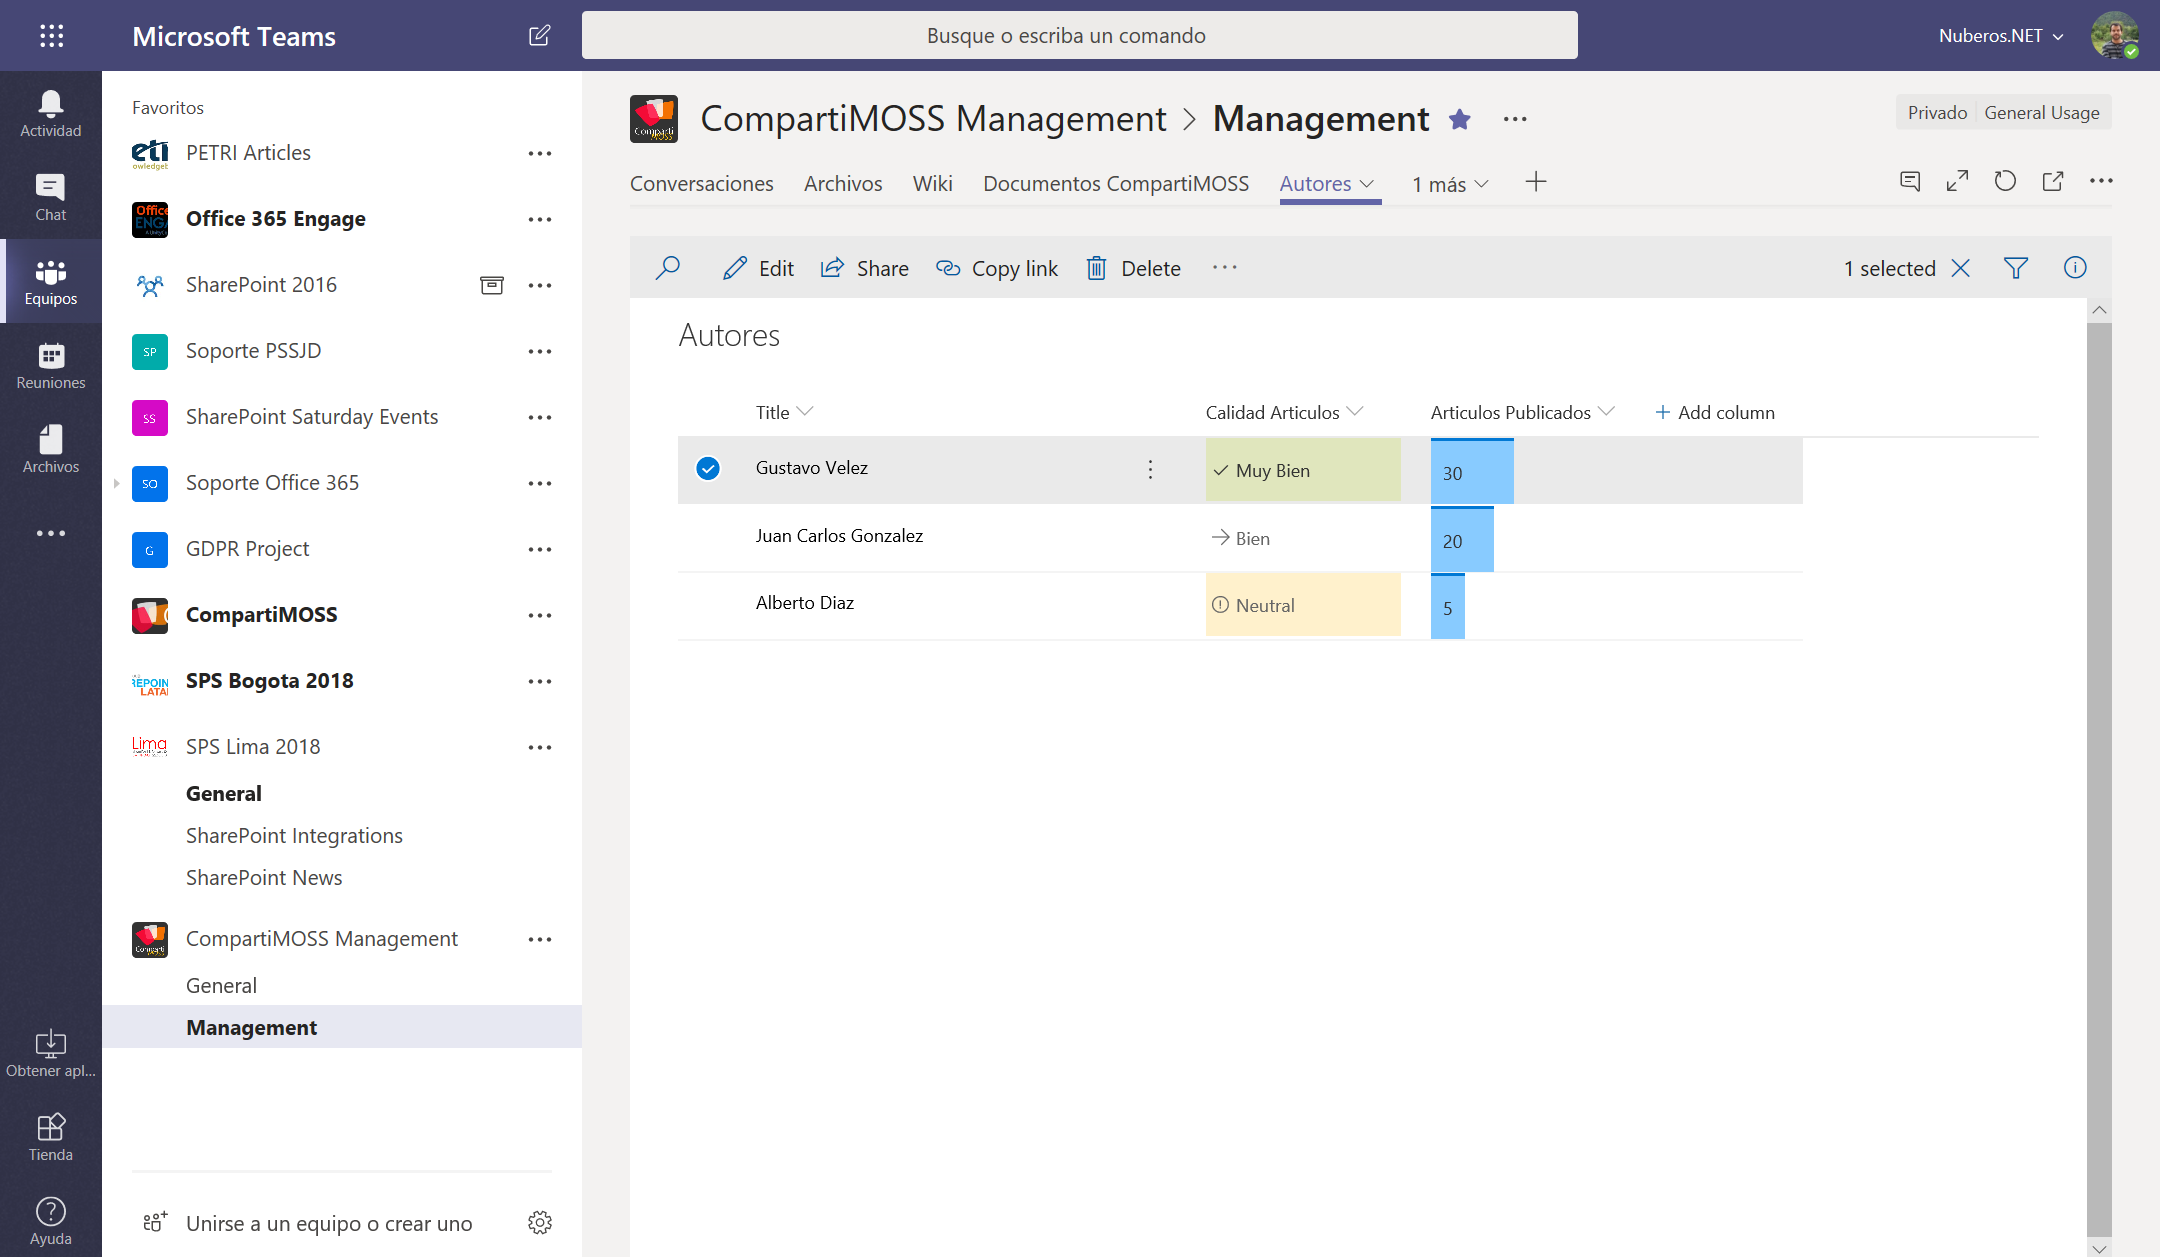Open the filter options icon

point(2016,268)
